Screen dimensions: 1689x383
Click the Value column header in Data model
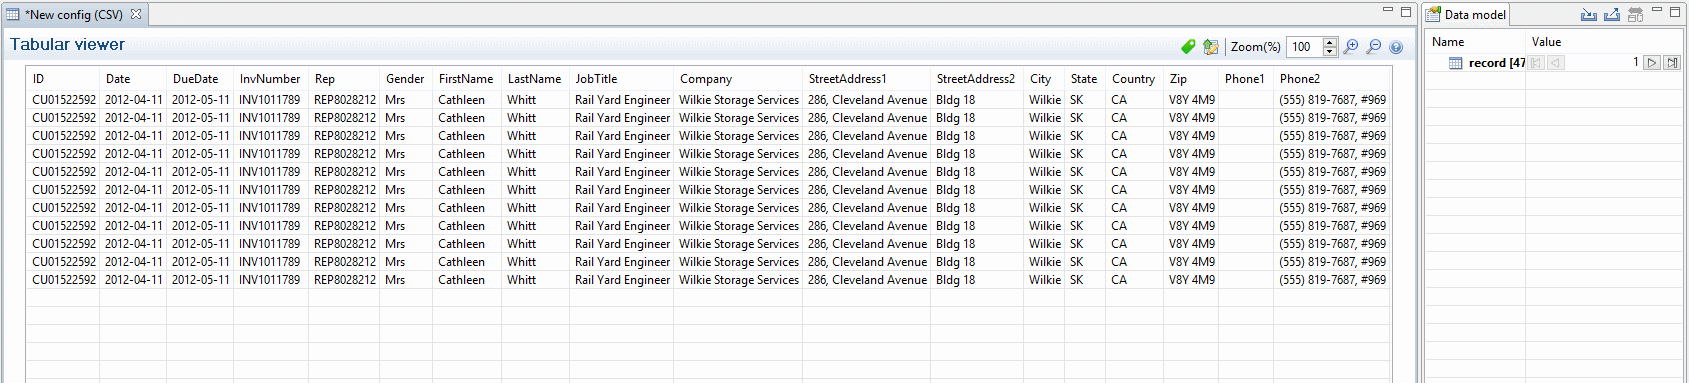(1604, 42)
